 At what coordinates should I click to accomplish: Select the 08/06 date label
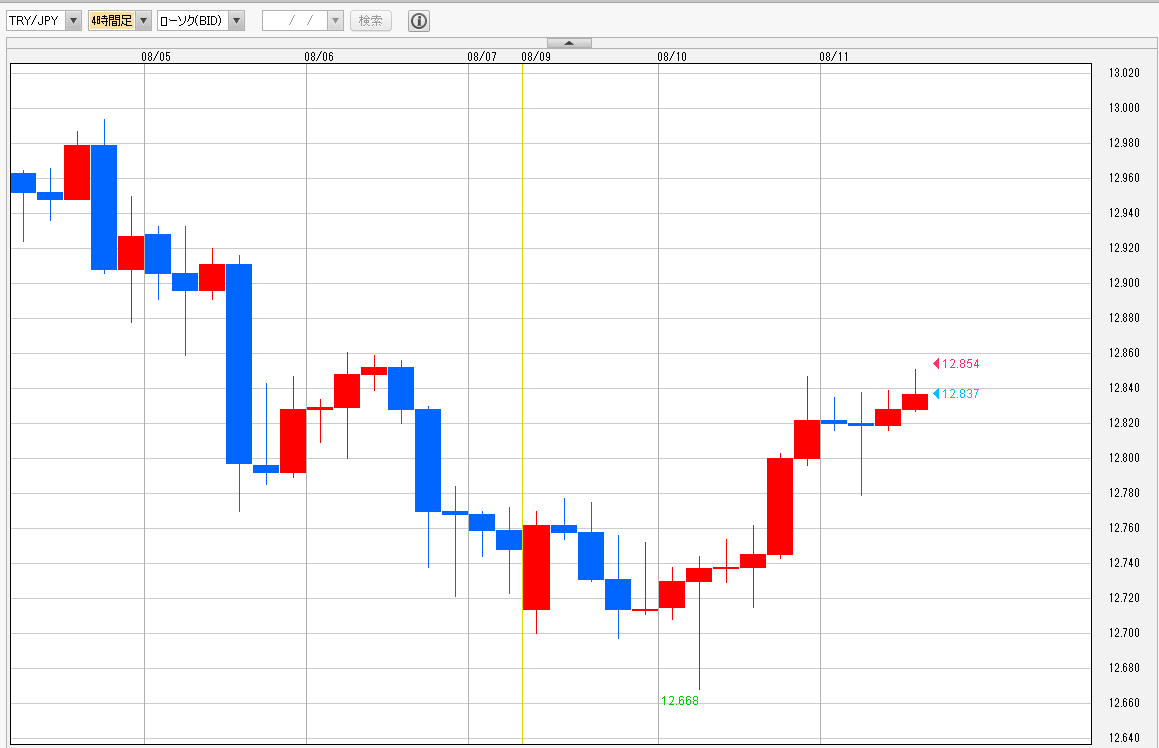click(x=319, y=57)
